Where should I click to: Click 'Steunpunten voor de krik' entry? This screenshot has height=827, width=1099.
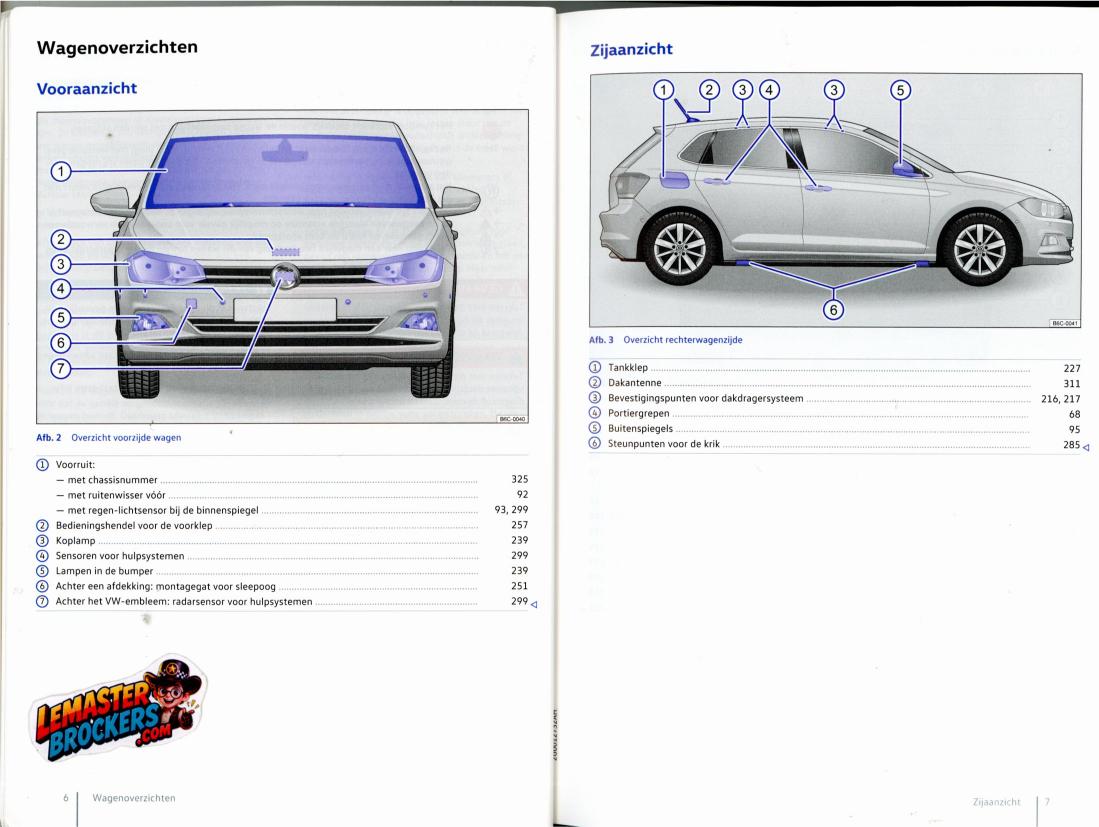coord(663,444)
